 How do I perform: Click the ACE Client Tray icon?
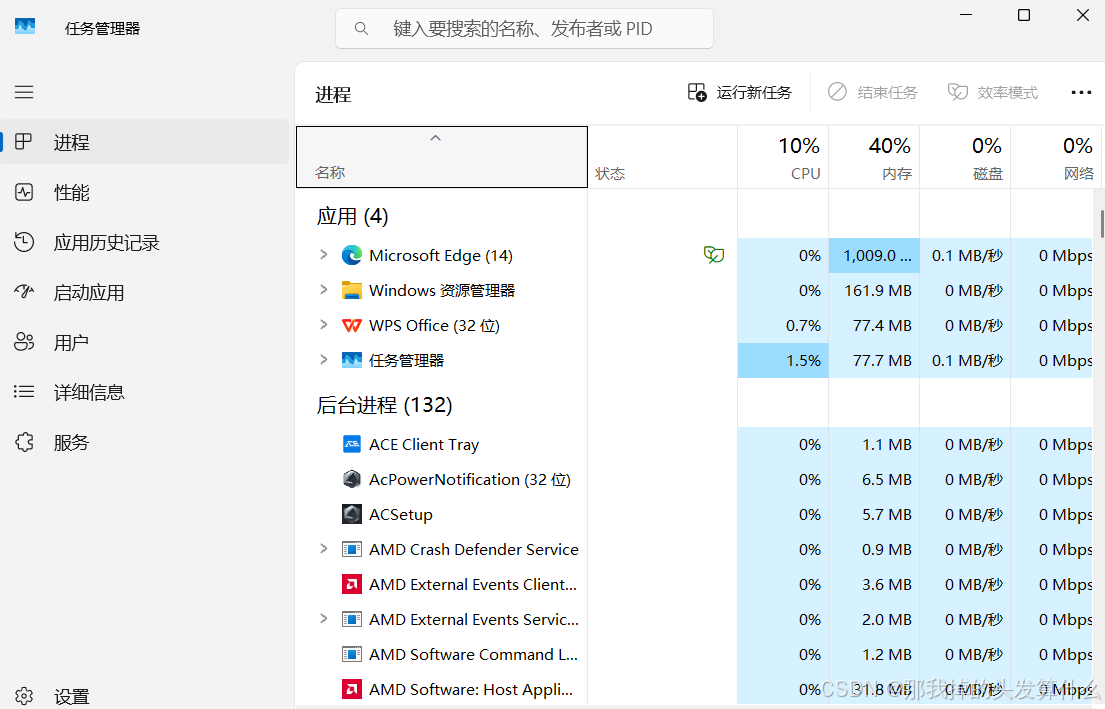(x=352, y=444)
